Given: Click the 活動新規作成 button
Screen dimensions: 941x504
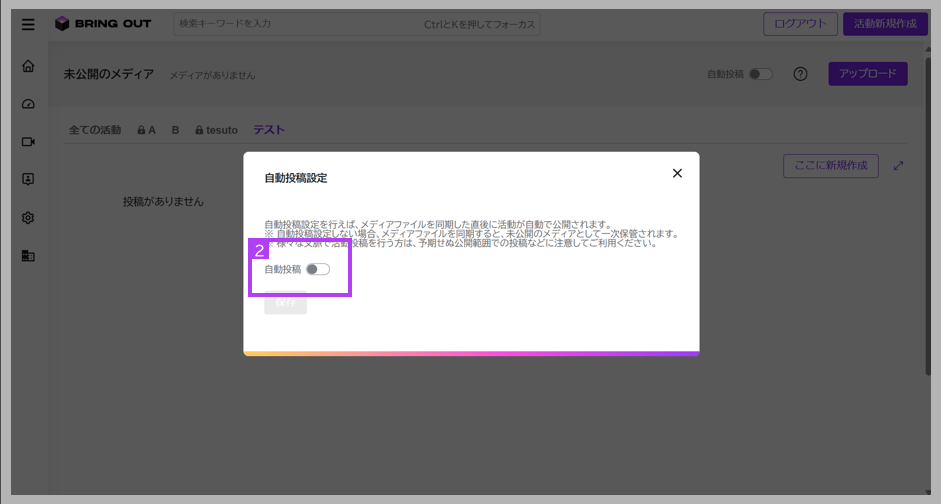Looking at the screenshot, I should click(885, 24).
